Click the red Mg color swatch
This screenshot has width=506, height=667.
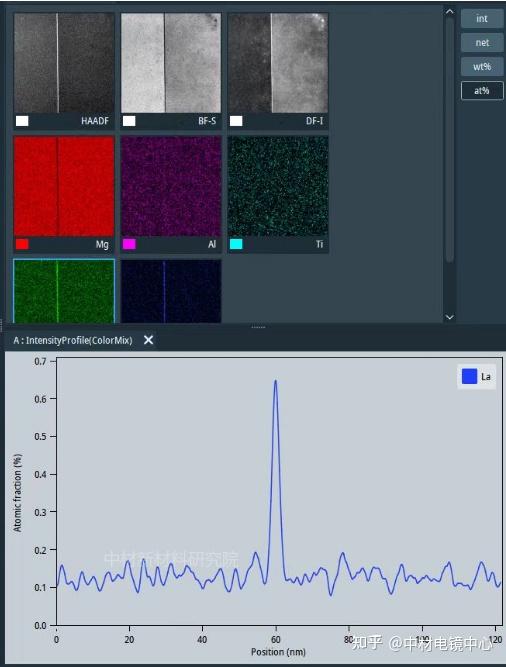(22, 244)
